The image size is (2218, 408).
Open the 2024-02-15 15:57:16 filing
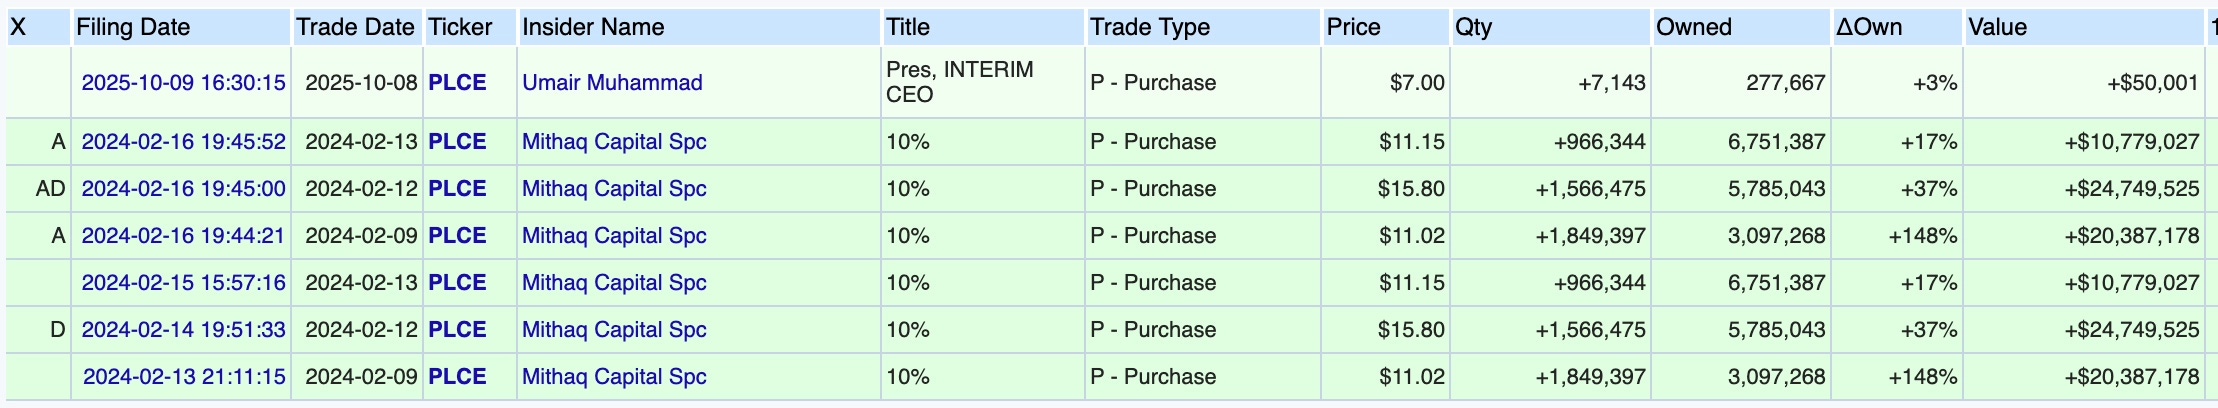183,282
